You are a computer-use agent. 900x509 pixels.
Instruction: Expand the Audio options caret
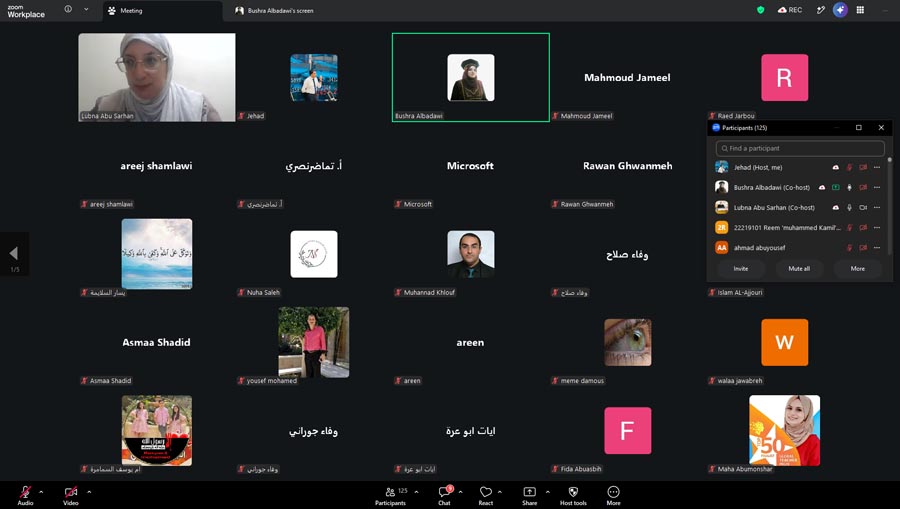[41, 492]
